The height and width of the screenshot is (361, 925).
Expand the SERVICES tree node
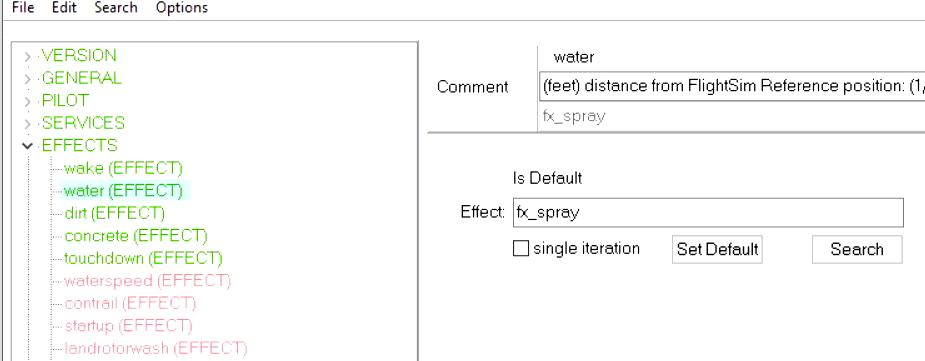(x=27, y=124)
